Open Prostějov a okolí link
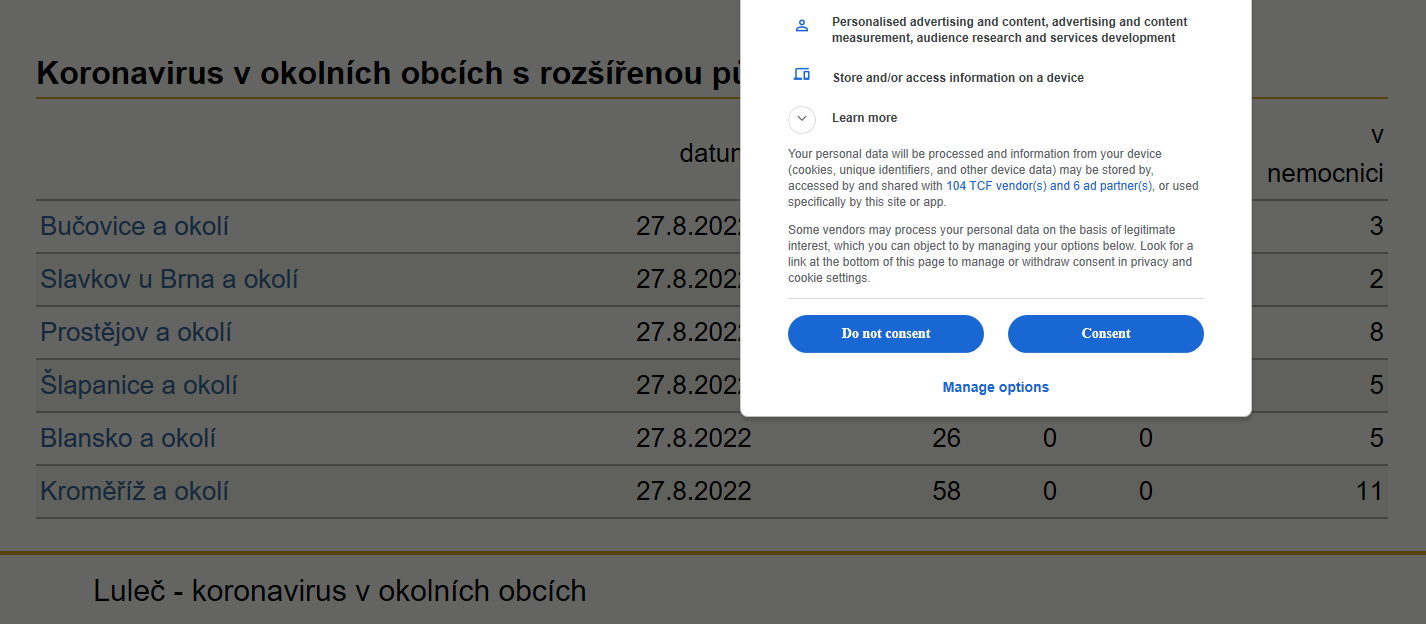This screenshot has width=1426, height=624. tap(136, 332)
